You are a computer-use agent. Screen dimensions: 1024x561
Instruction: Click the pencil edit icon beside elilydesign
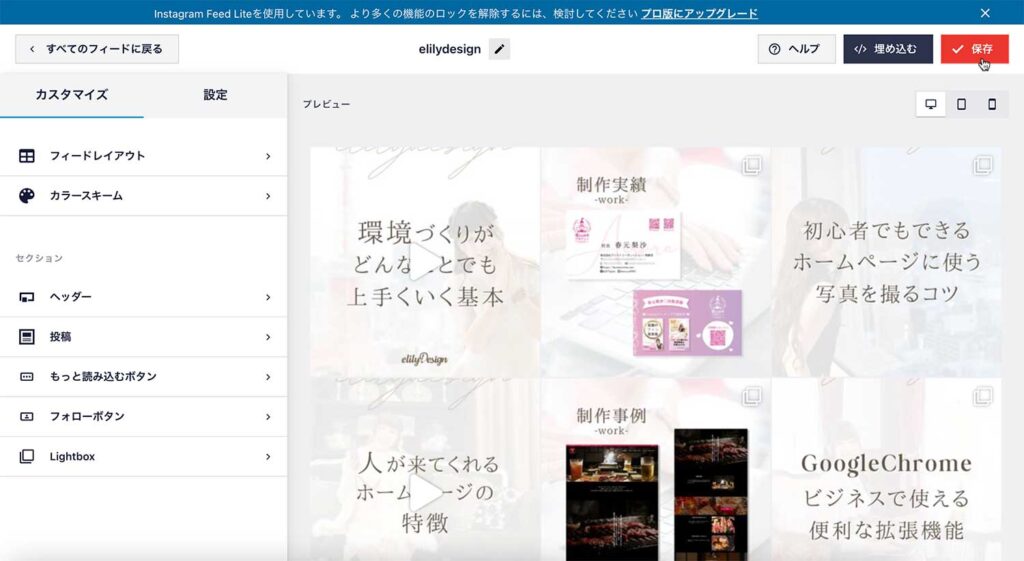click(x=499, y=49)
